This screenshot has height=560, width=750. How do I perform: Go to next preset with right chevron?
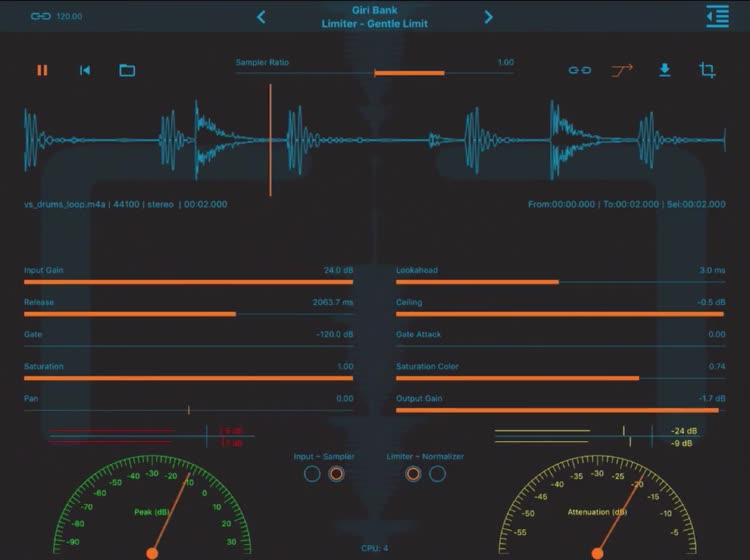pyautogui.click(x=488, y=17)
